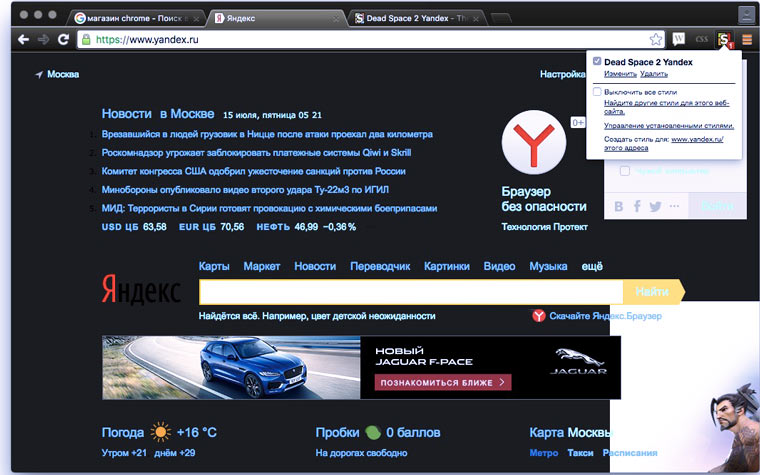Click the forward navigation arrow
Screen dimensions: 760x475
44,40
